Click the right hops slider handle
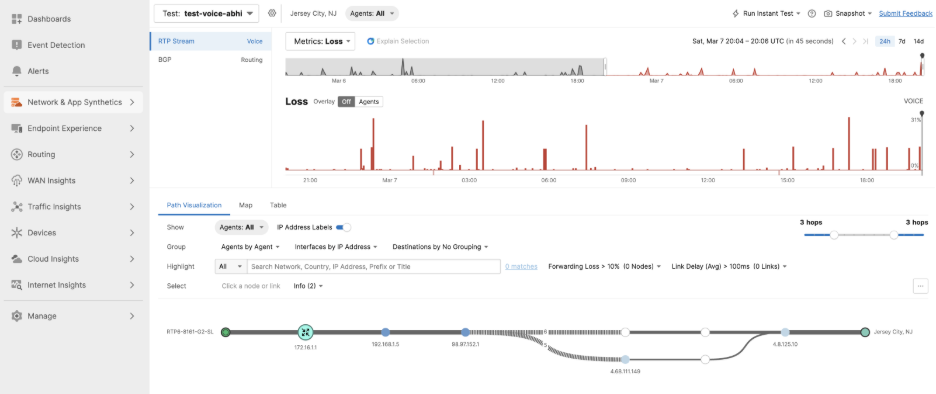 tap(894, 235)
